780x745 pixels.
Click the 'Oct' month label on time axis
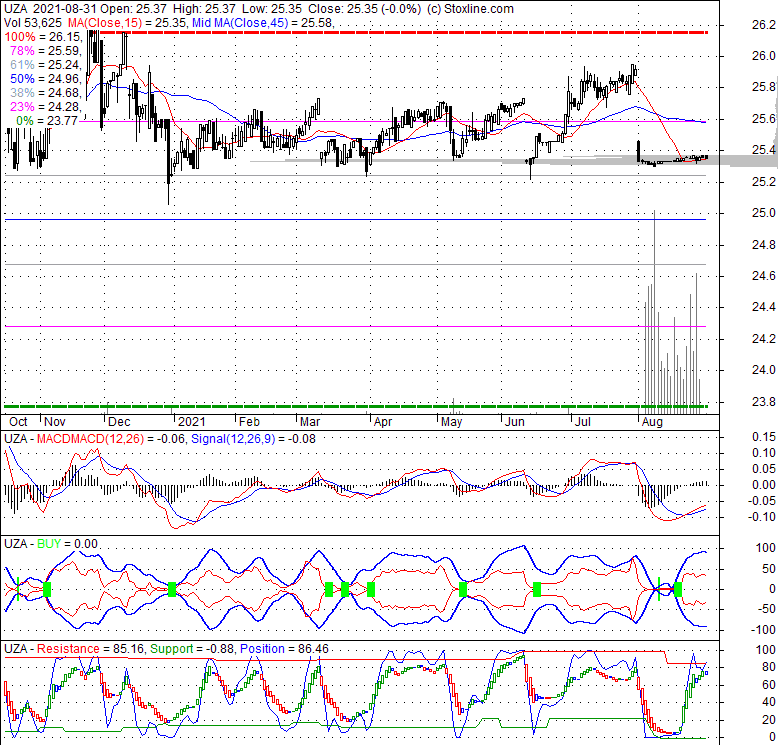pyautogui.click(x=18, y=422)
